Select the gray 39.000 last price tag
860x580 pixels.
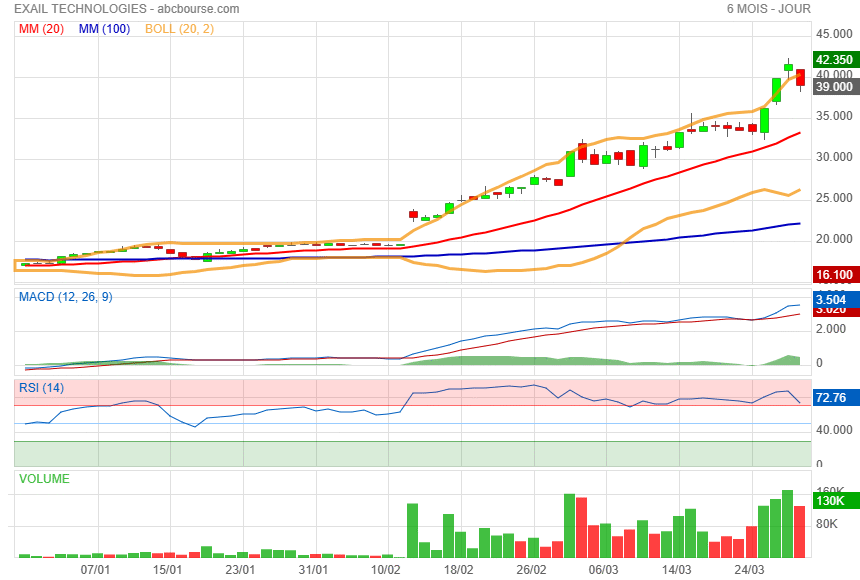pos(834,86)
